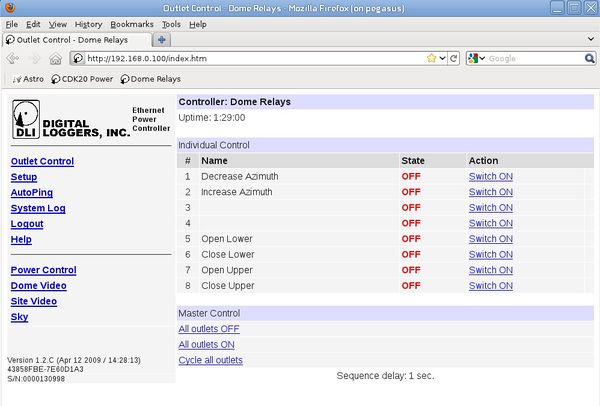Open the Edit menu
Image resolution: width=600 pixels, height=406 pixels.
point(33,24)
